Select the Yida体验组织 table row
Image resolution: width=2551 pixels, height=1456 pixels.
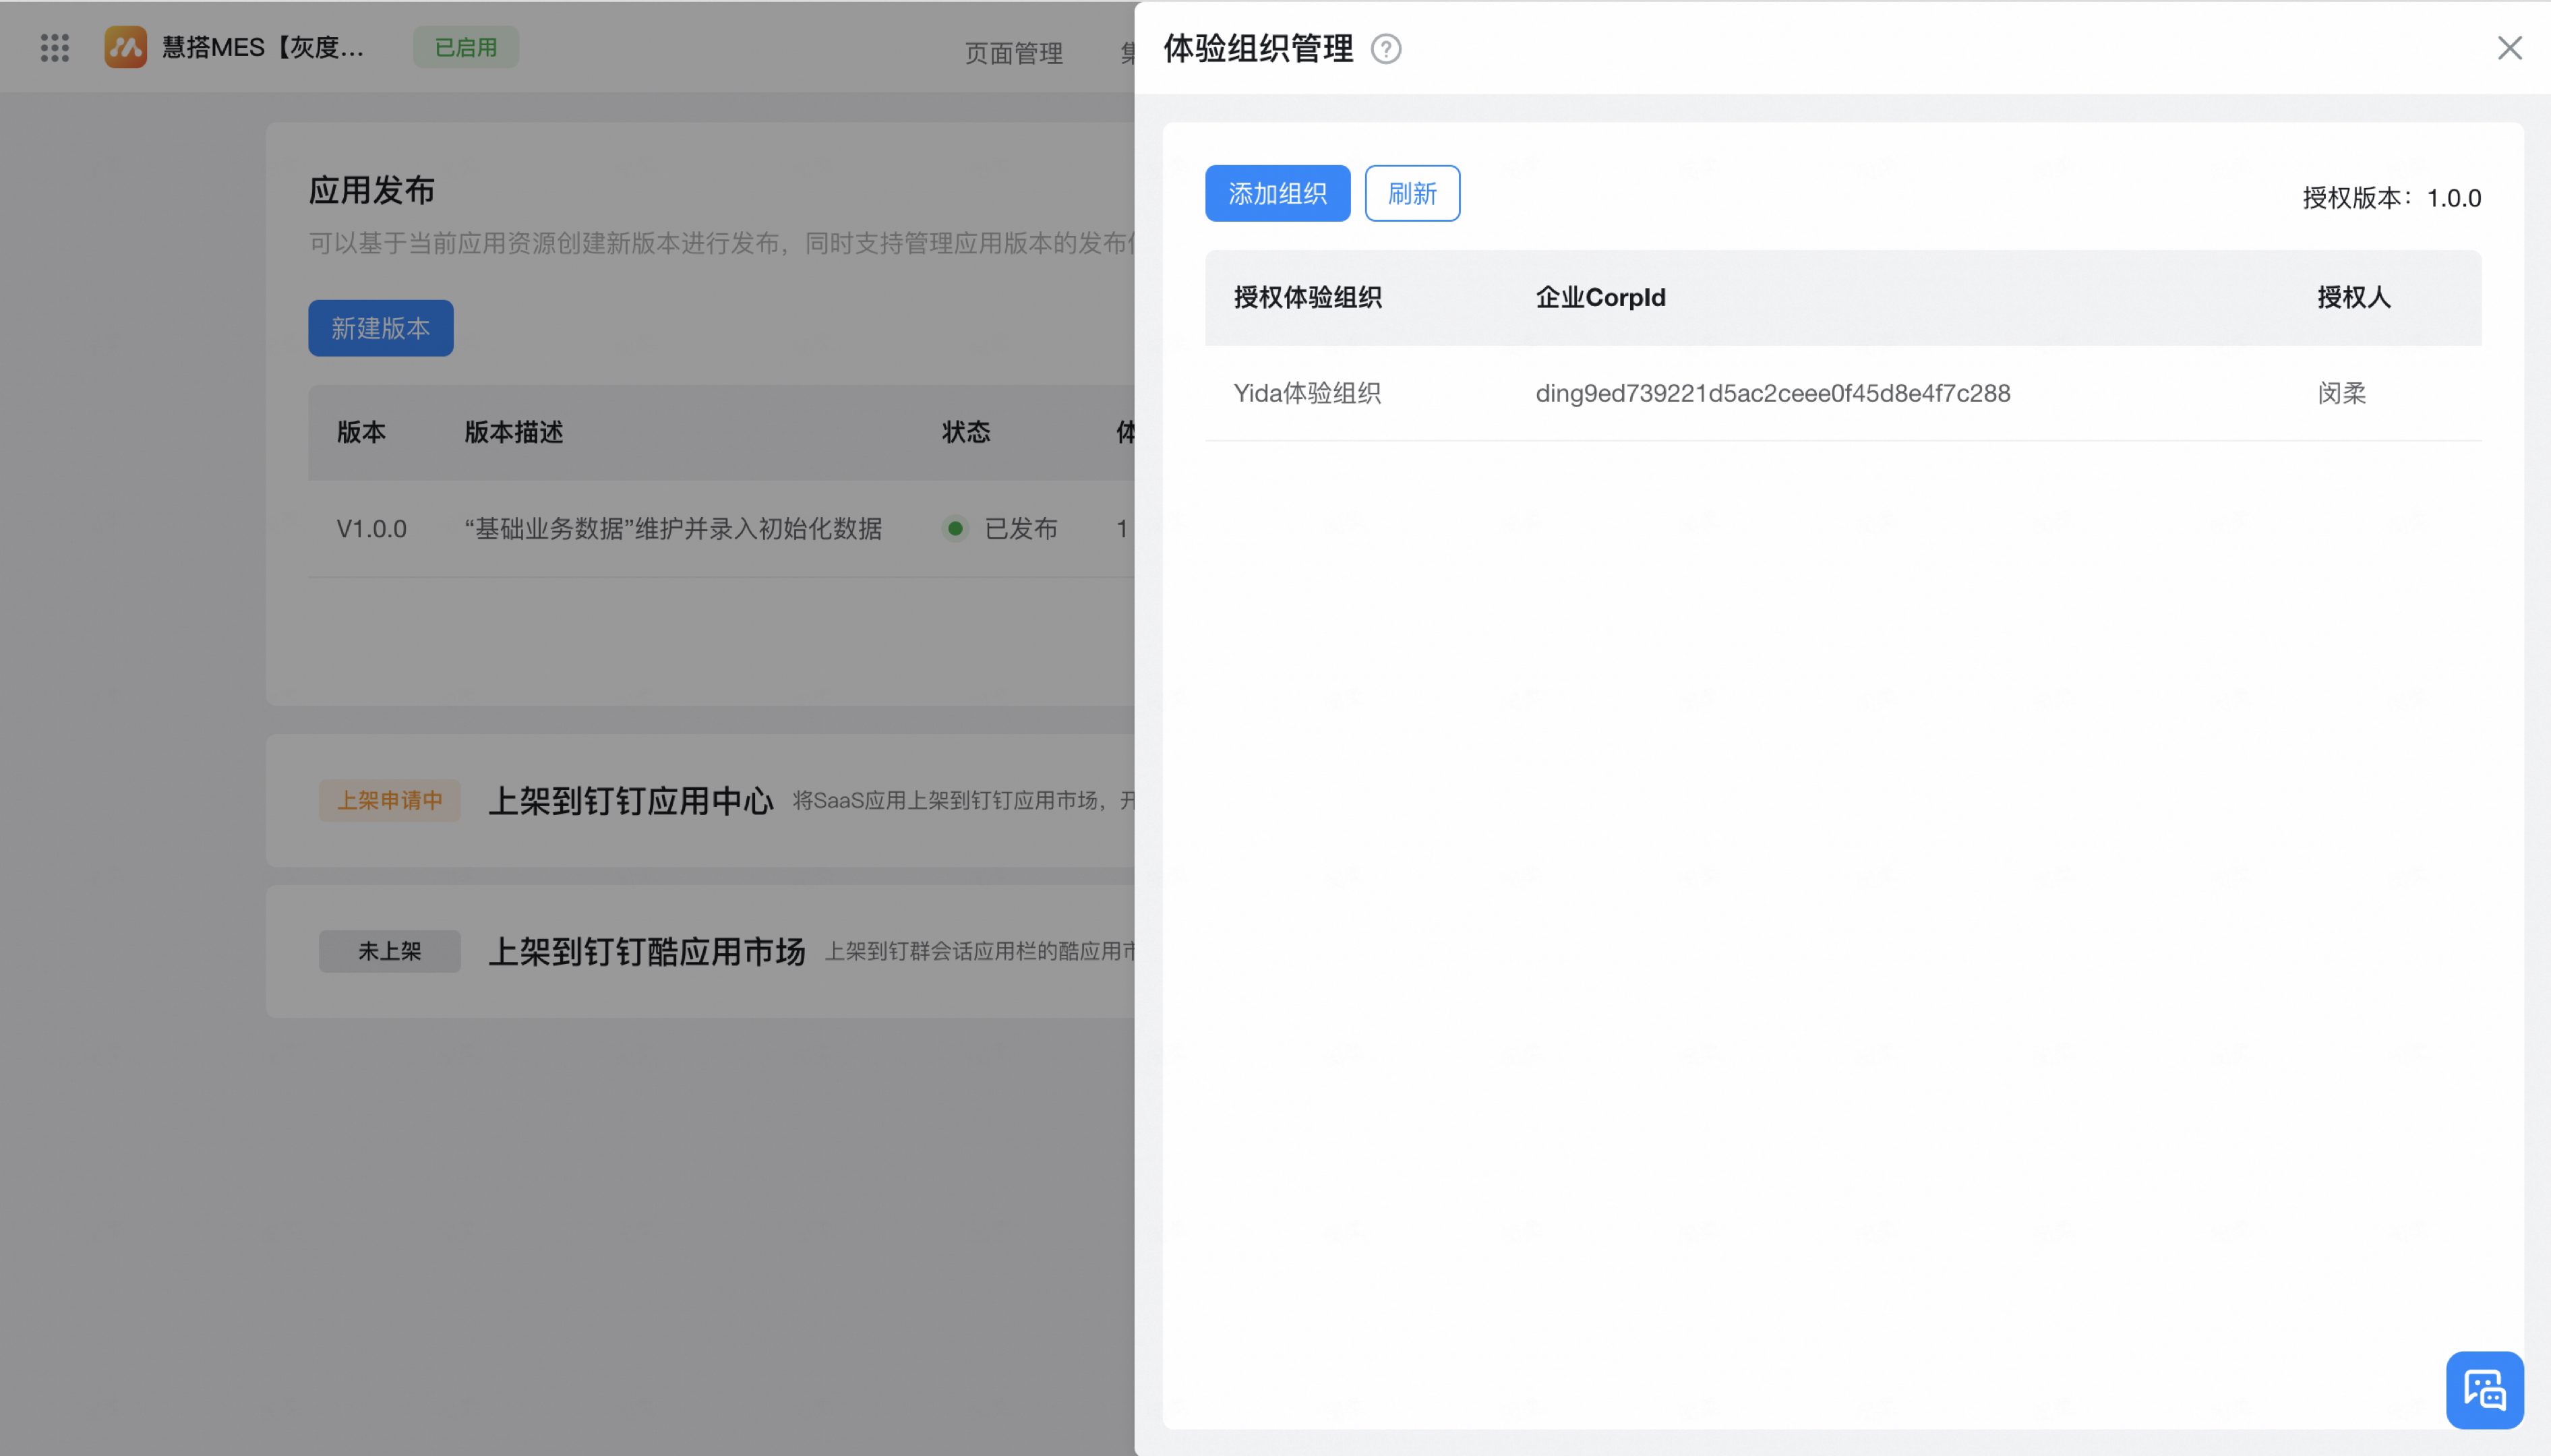[x=1842, y=393]
